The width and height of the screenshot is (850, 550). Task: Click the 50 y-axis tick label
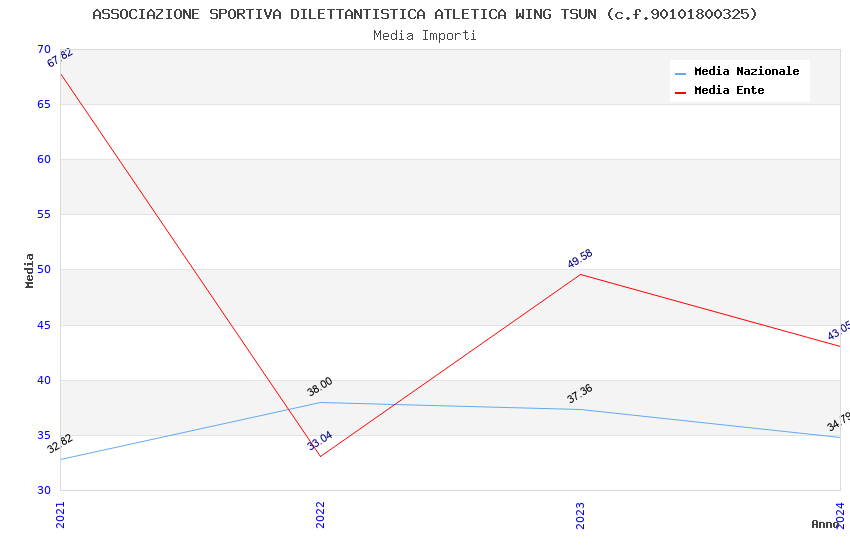pyautogui.click(x=43, y=270)
